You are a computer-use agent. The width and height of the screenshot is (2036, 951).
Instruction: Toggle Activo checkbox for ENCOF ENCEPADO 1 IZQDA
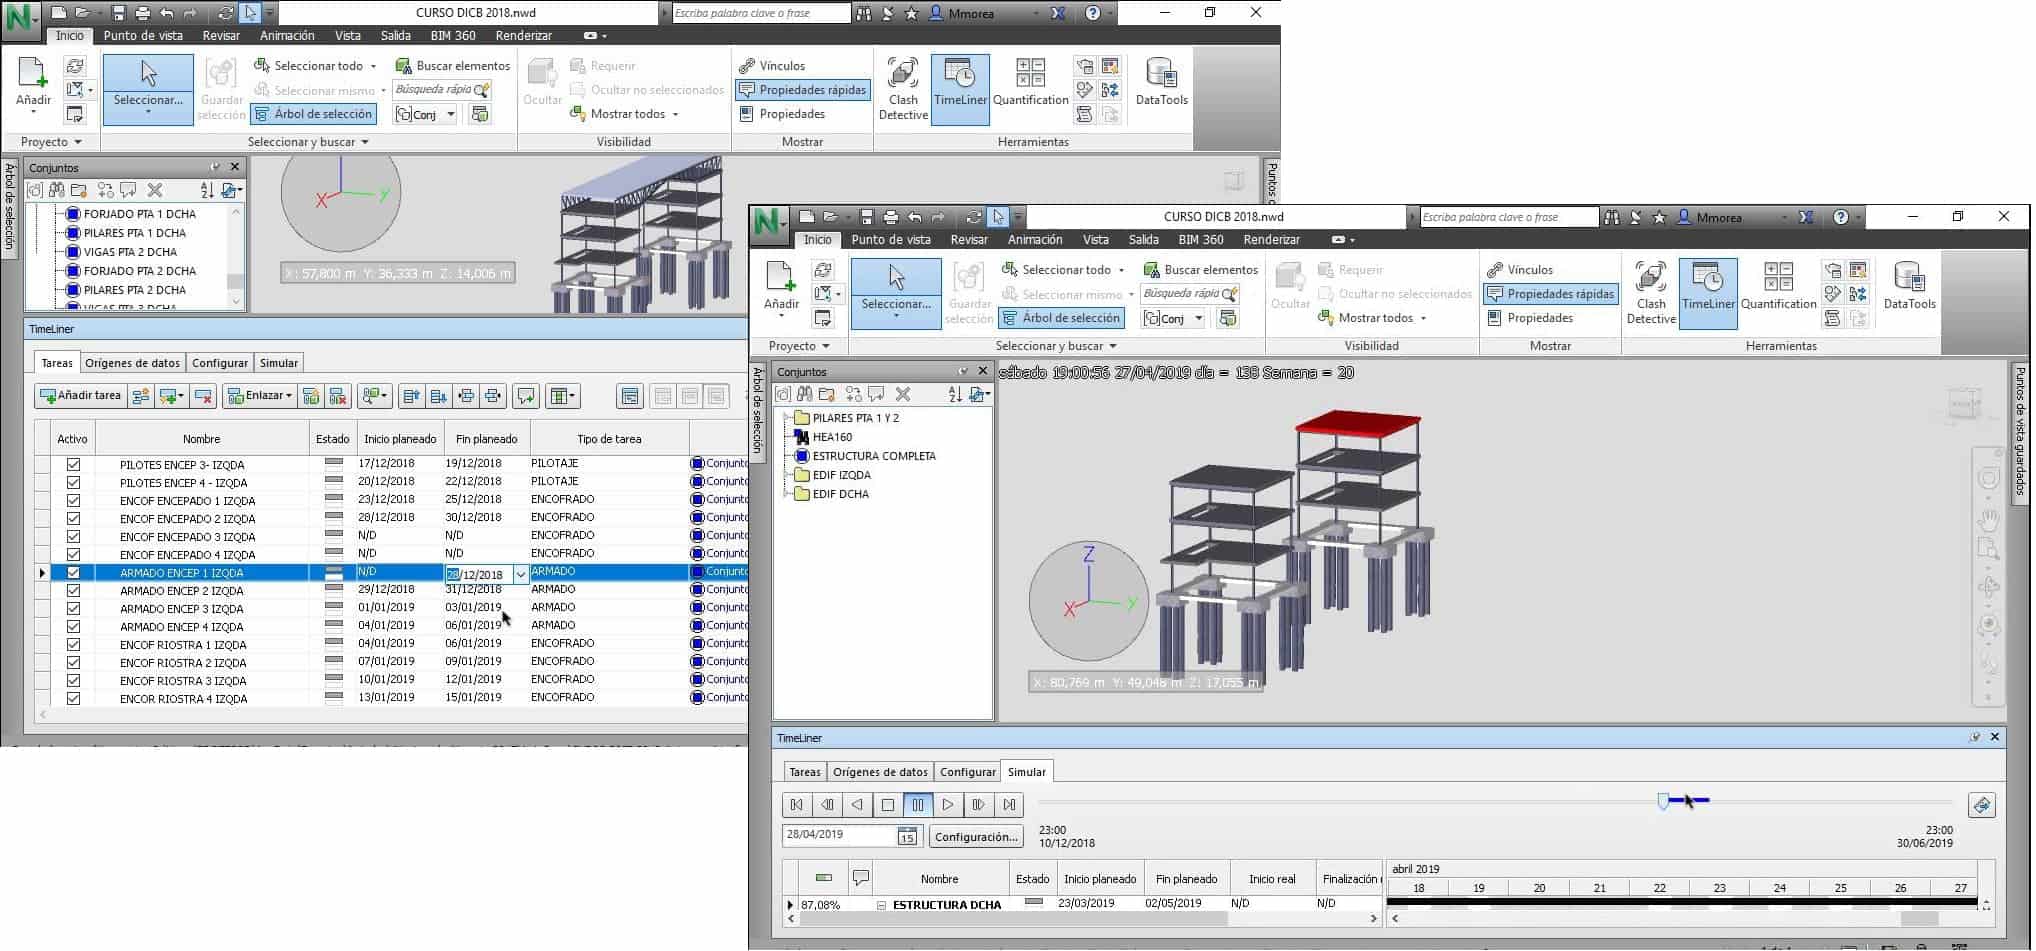tap(73, 501)
